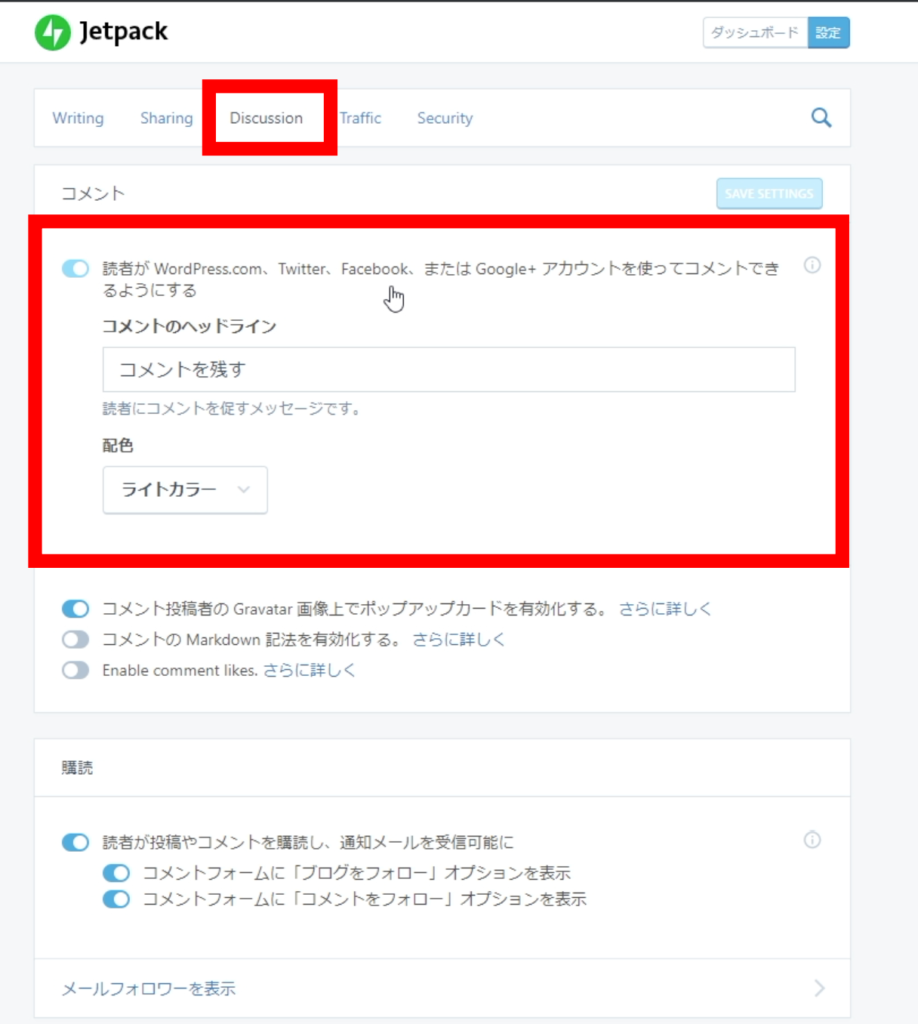Click the '購読' section heading
The image size is (918, 1024).
[77, 767]
